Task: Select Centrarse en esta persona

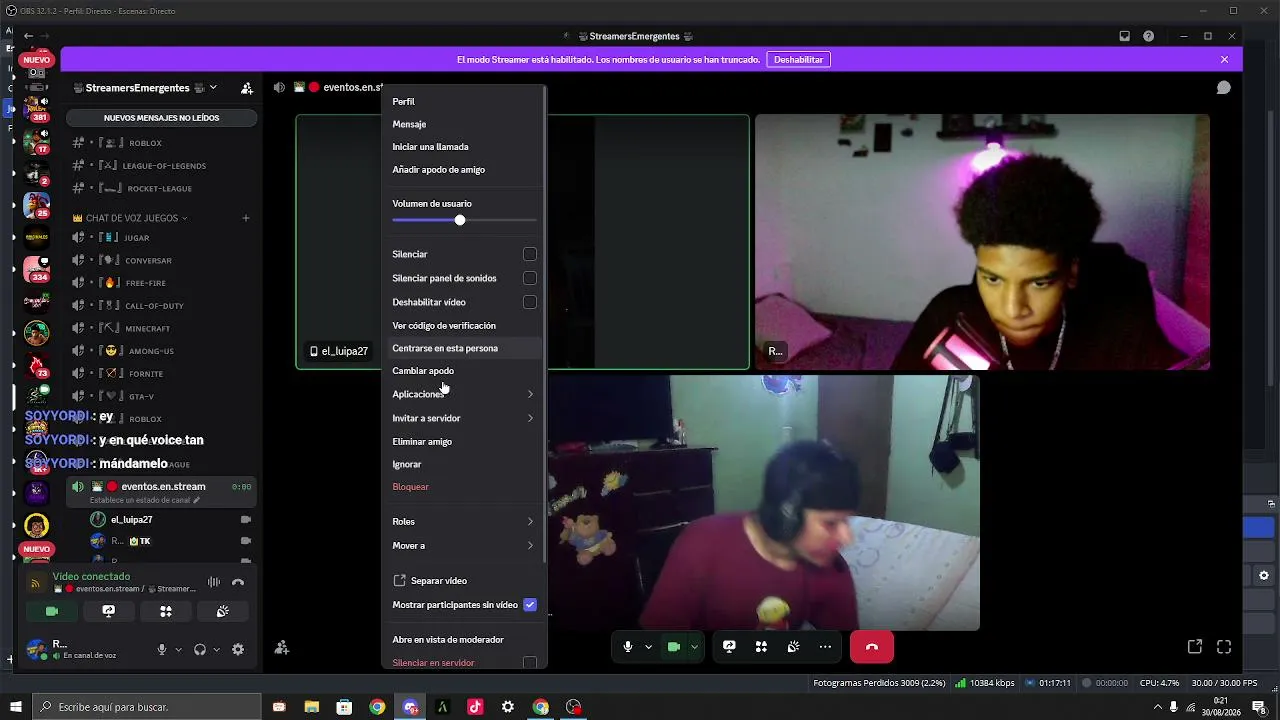Action: 463,348
